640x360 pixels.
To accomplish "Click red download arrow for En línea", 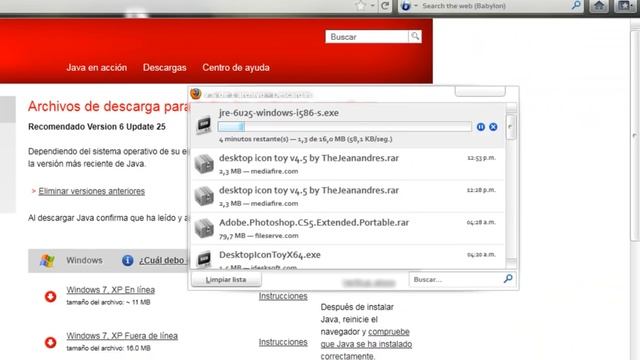I will 51,296.
